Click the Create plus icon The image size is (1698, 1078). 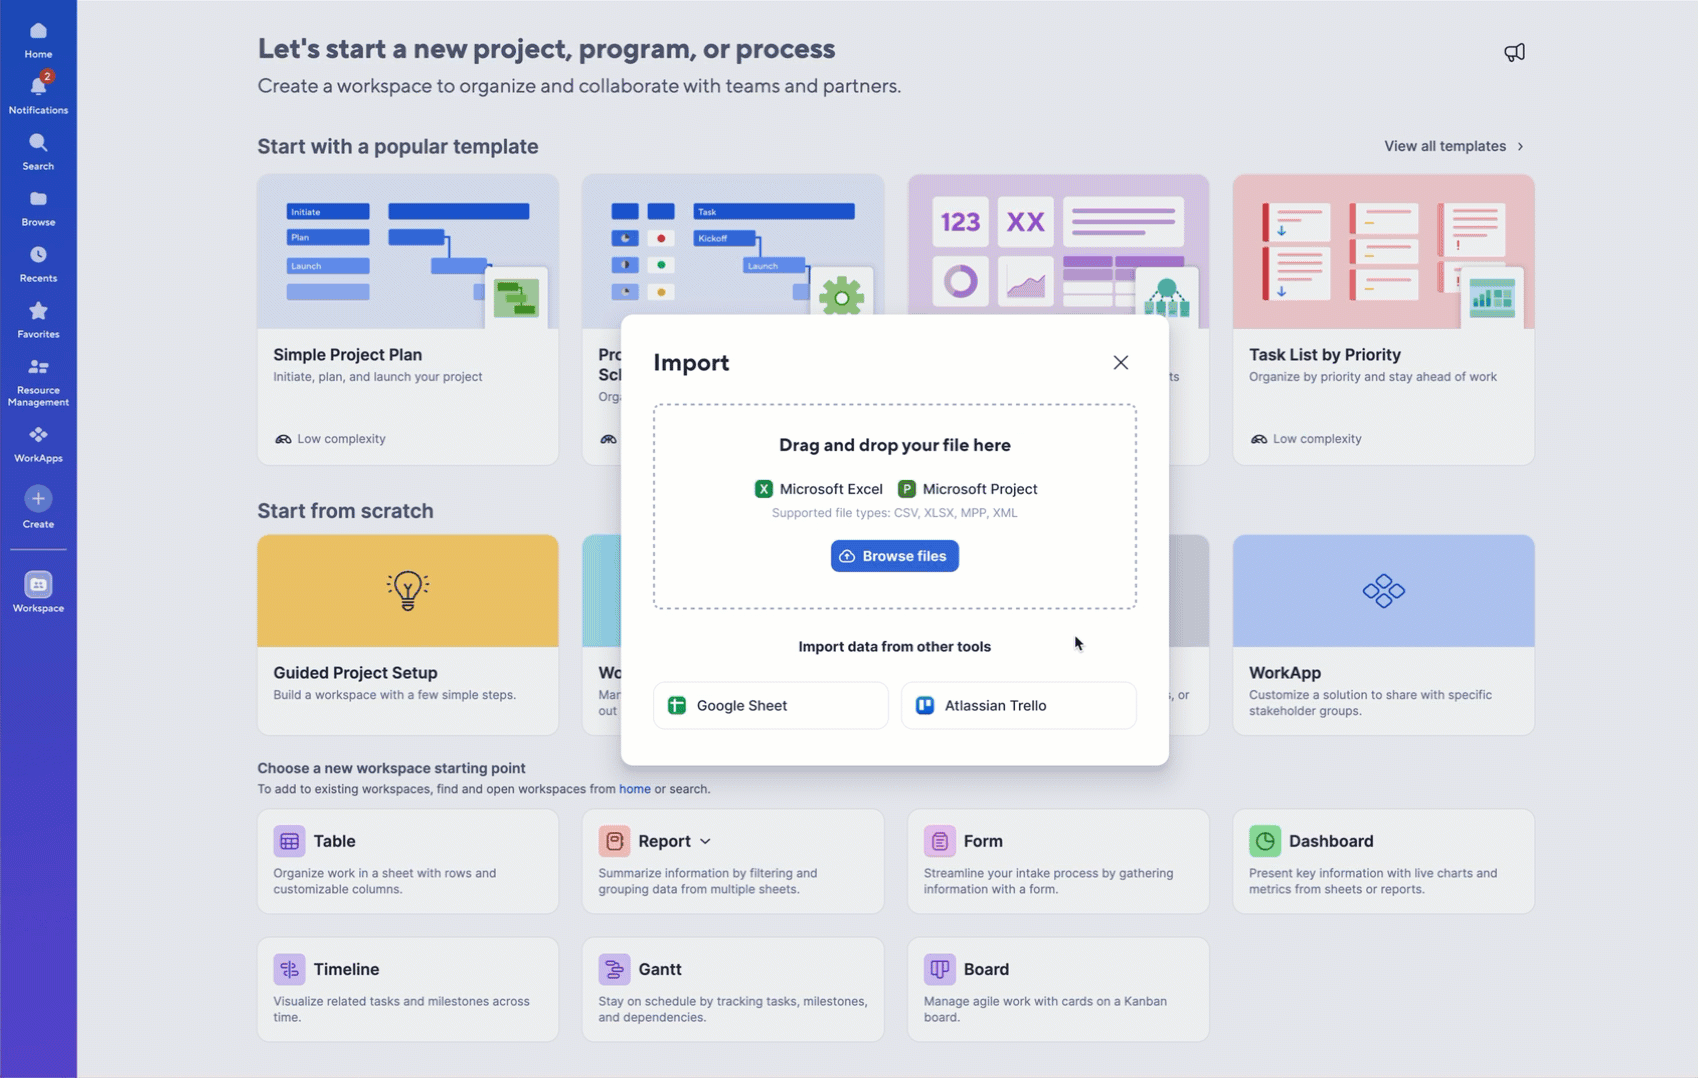click(38, 499)
